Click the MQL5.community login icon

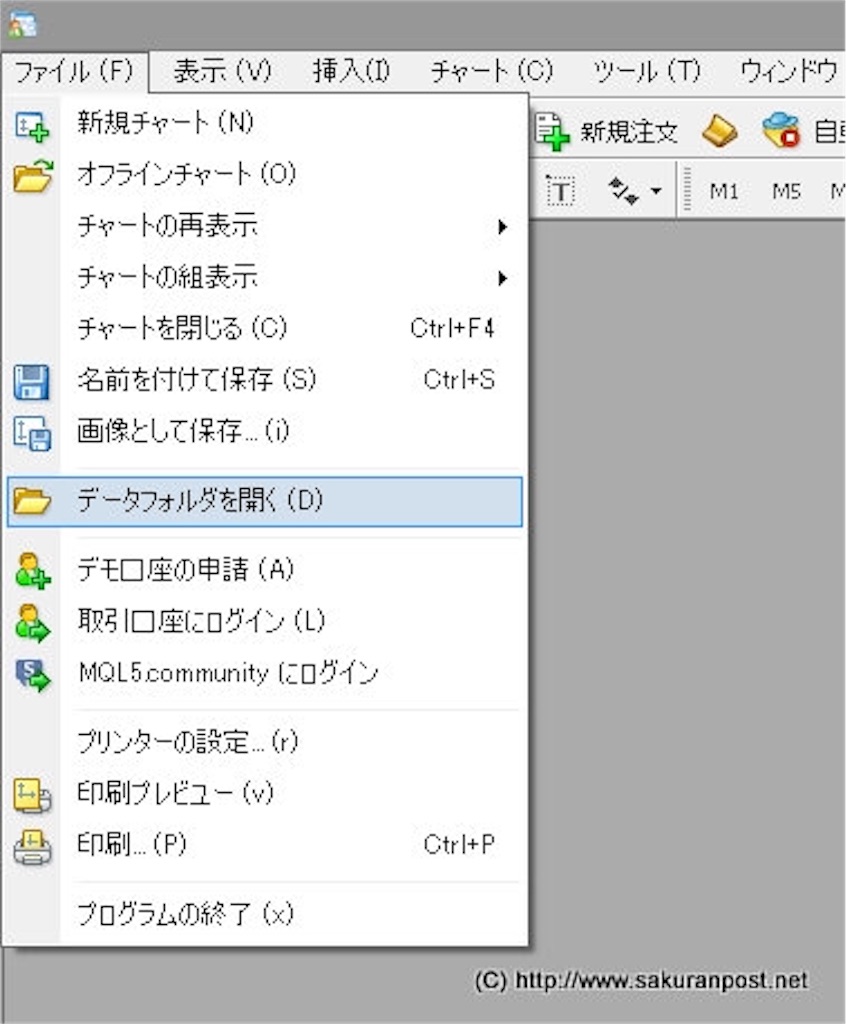[30, 672]
